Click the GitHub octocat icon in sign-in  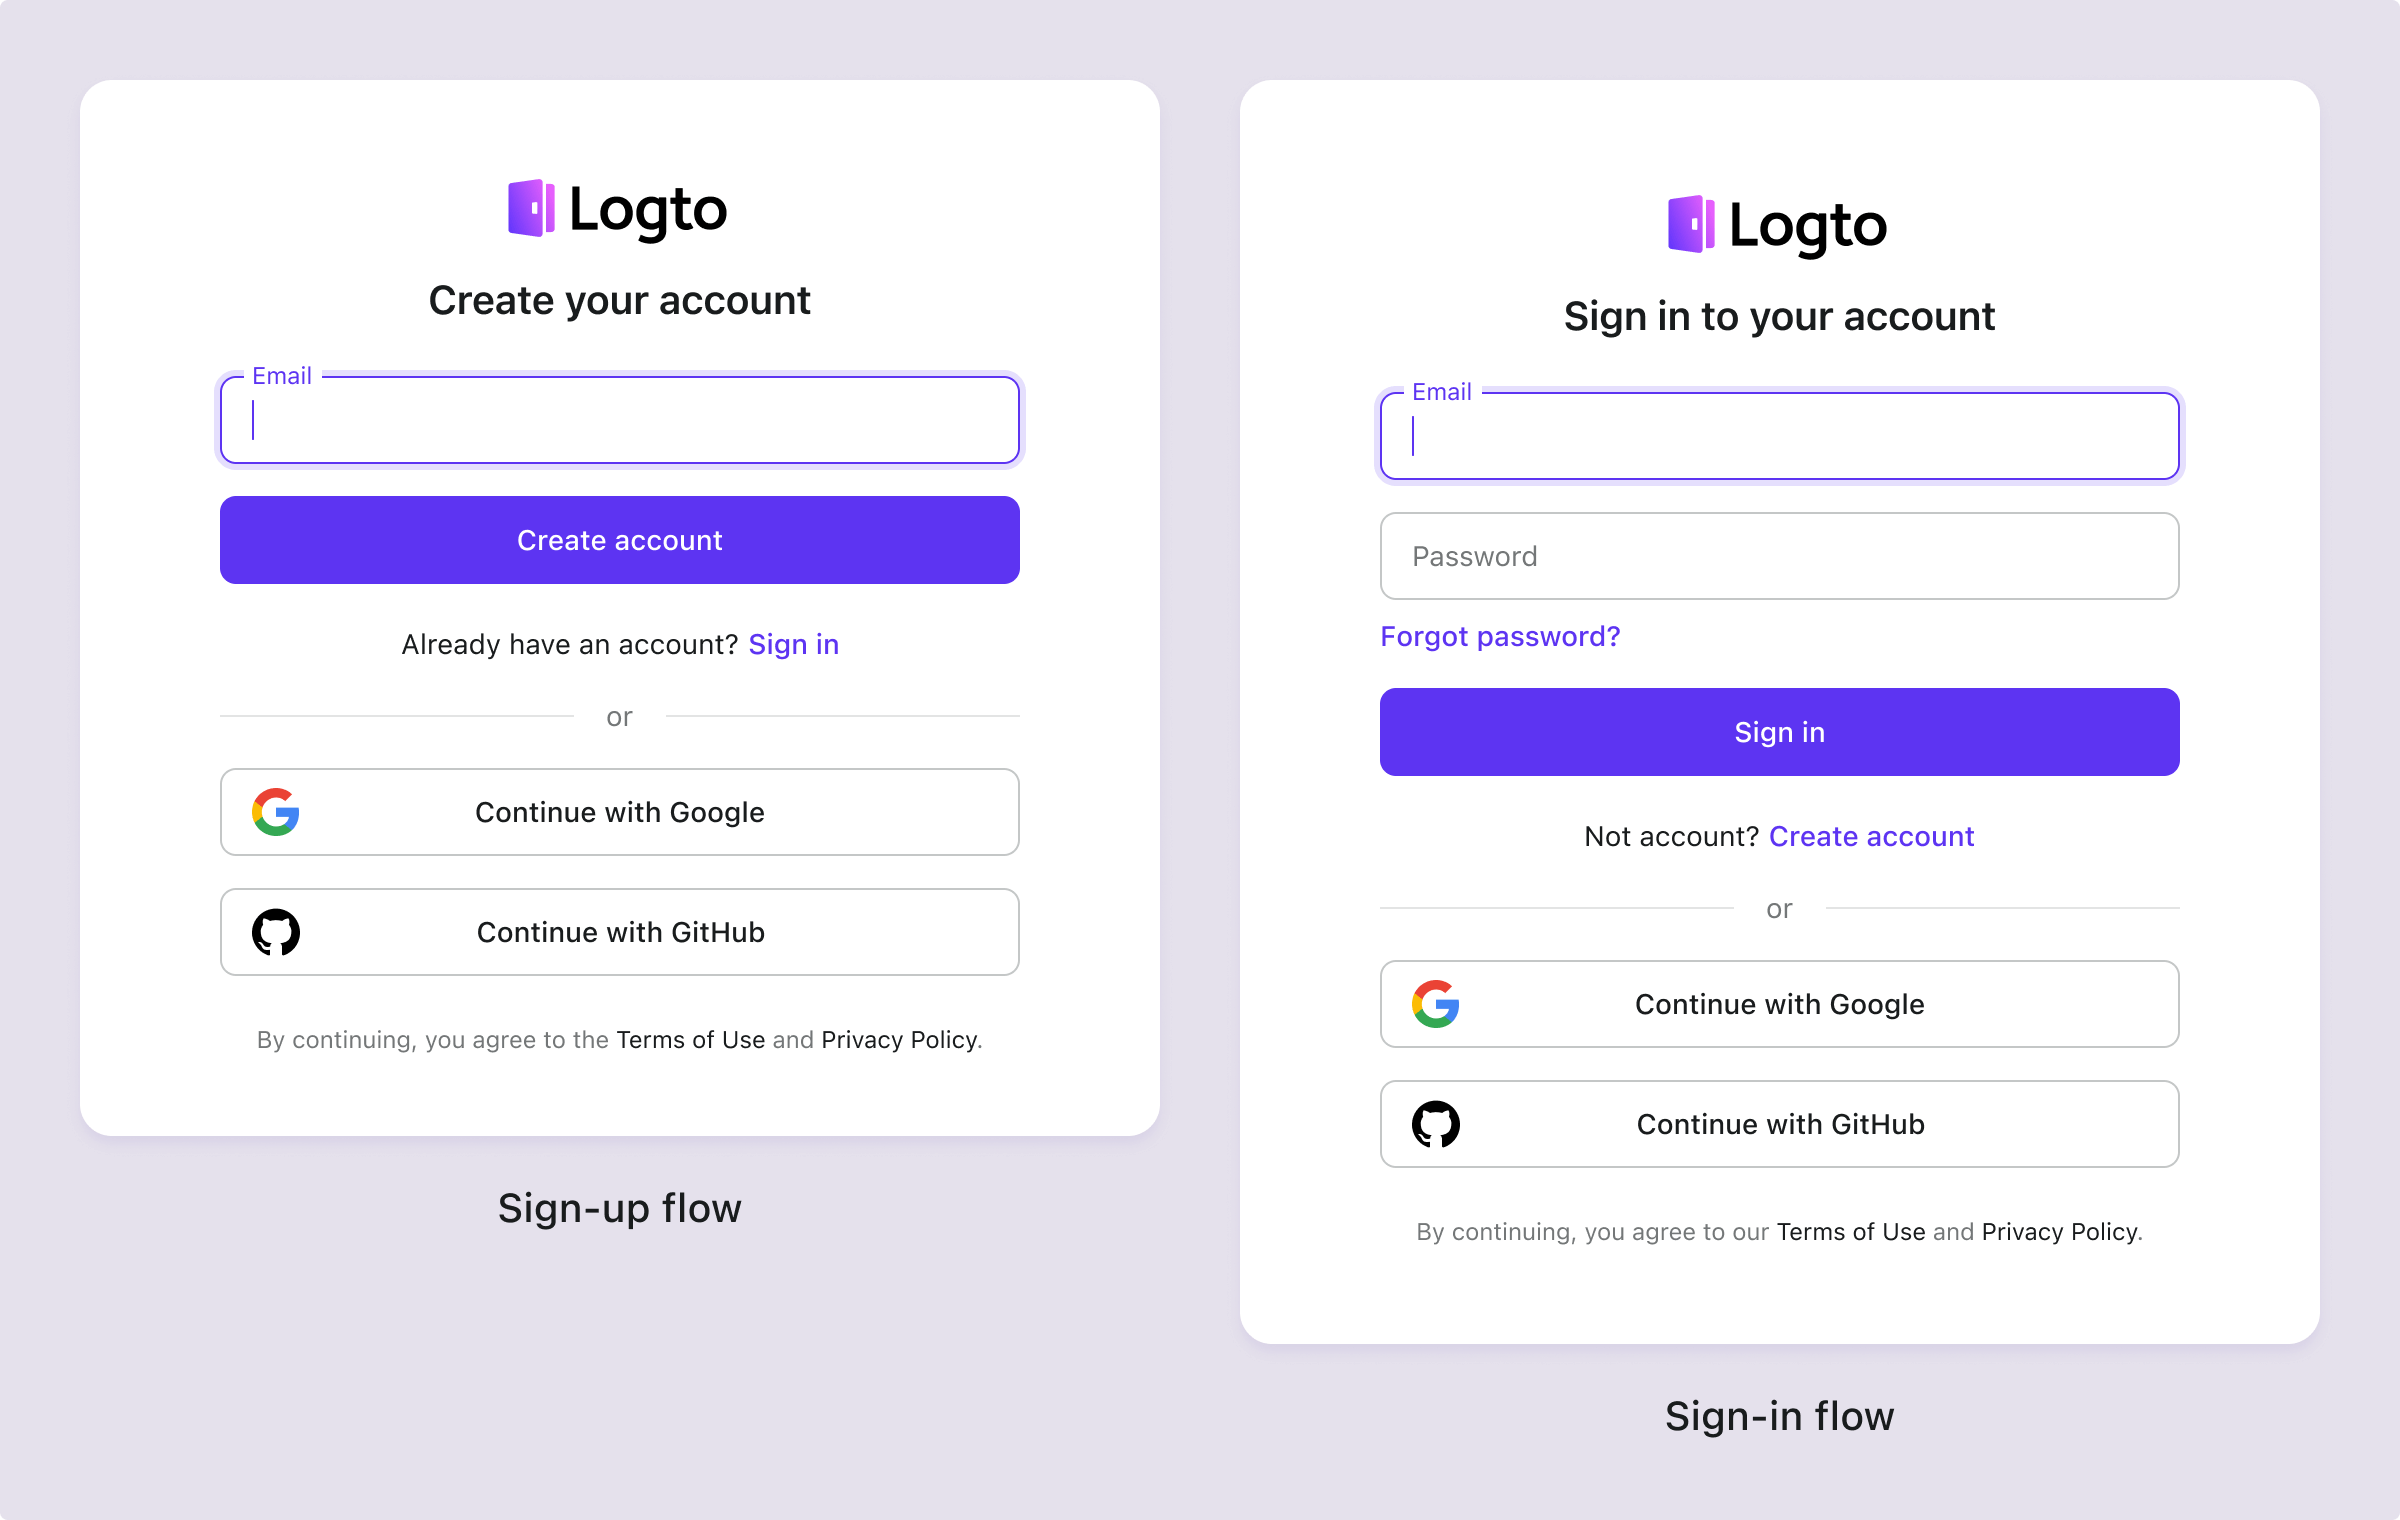(x=1434, y=1123)
